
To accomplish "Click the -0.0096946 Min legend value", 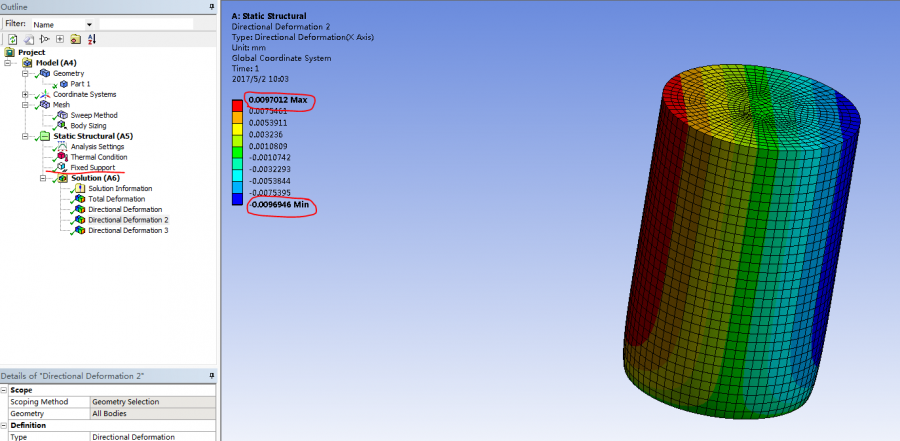I will tap(277, 205).
